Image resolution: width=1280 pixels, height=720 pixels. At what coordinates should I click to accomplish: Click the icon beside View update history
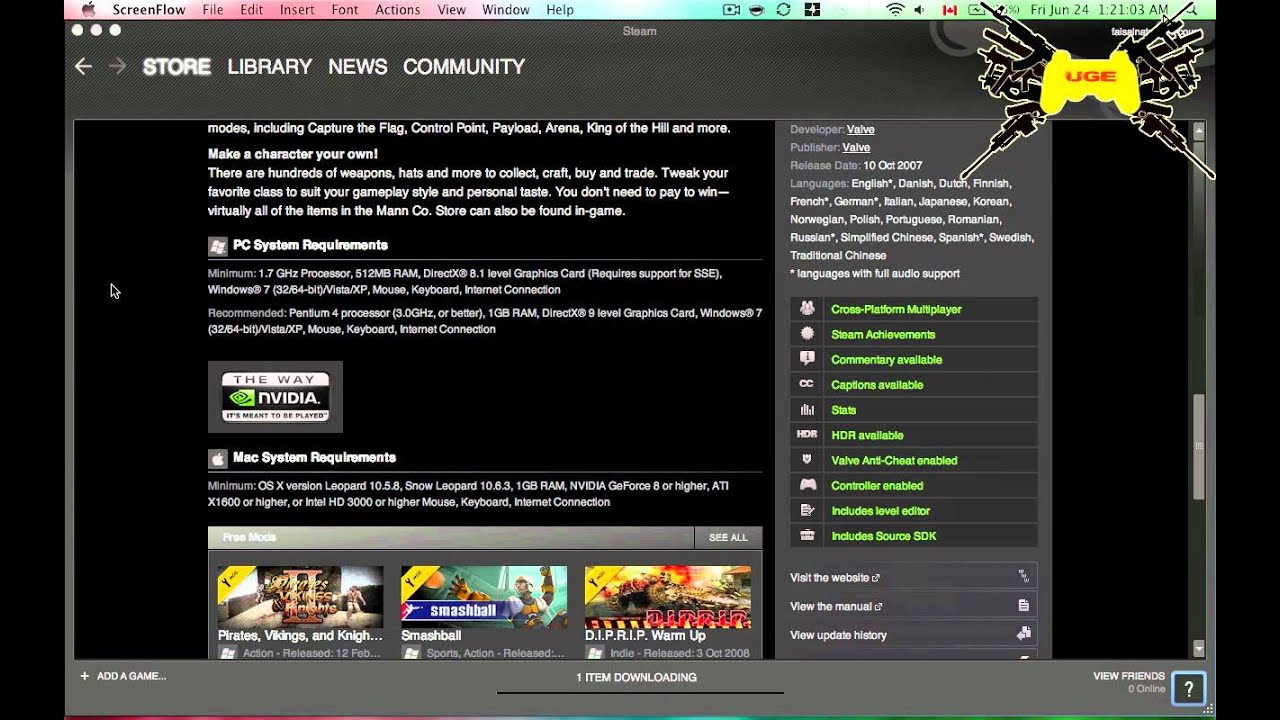point(1023,633)
